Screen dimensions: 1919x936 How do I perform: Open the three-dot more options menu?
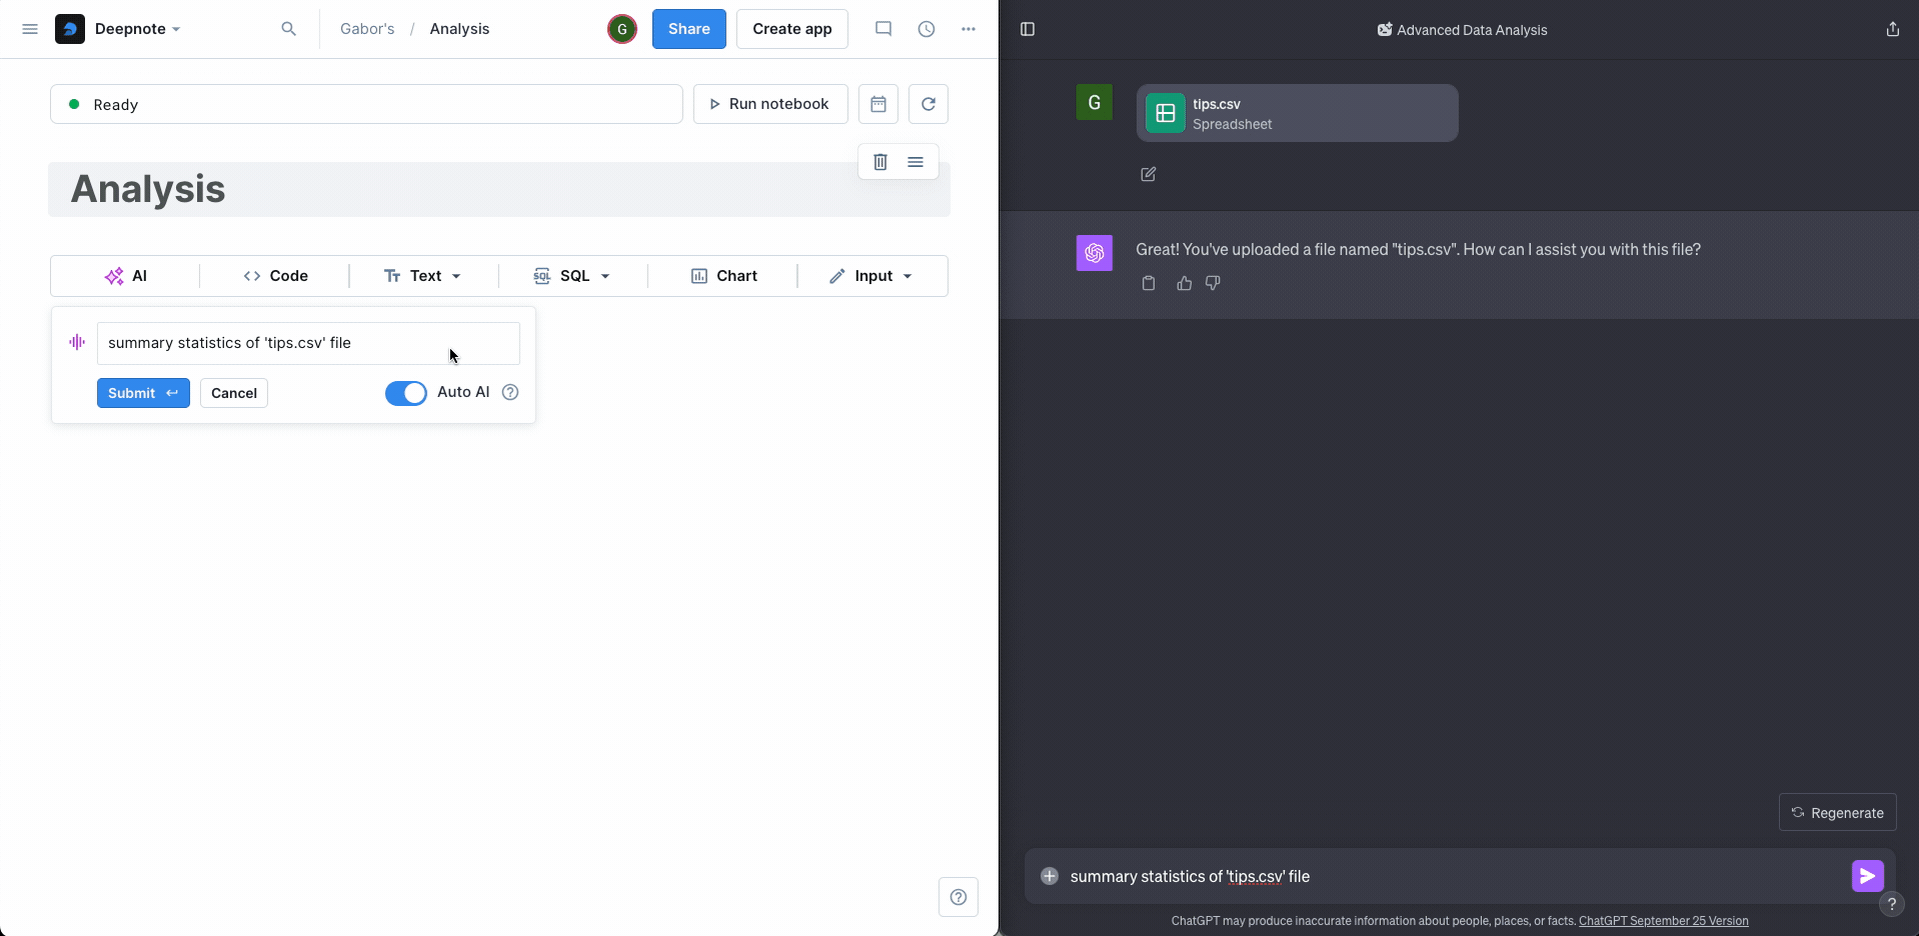(968, 29)
